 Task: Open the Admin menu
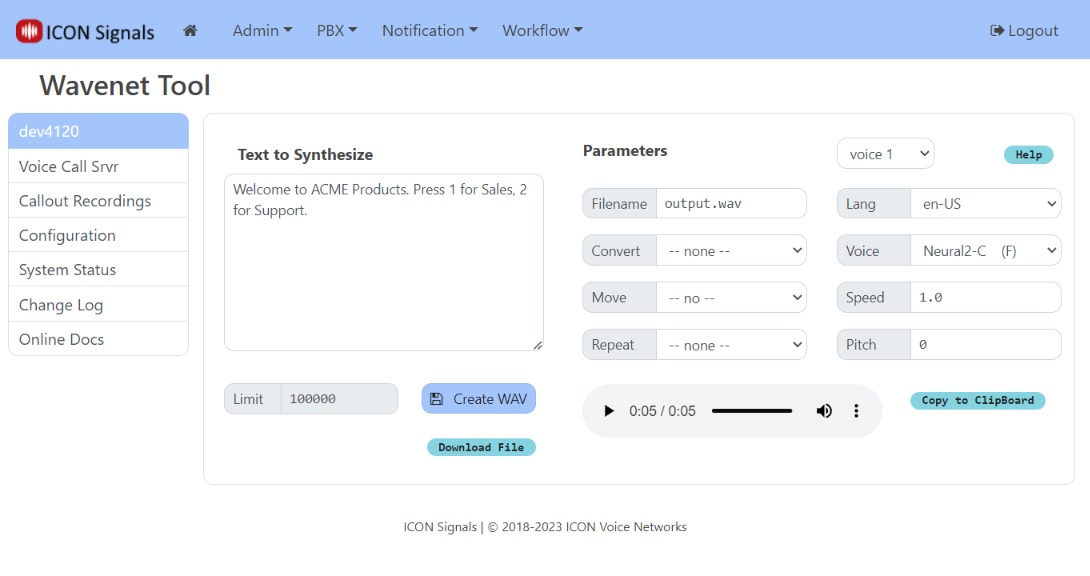tap(261, 30)
